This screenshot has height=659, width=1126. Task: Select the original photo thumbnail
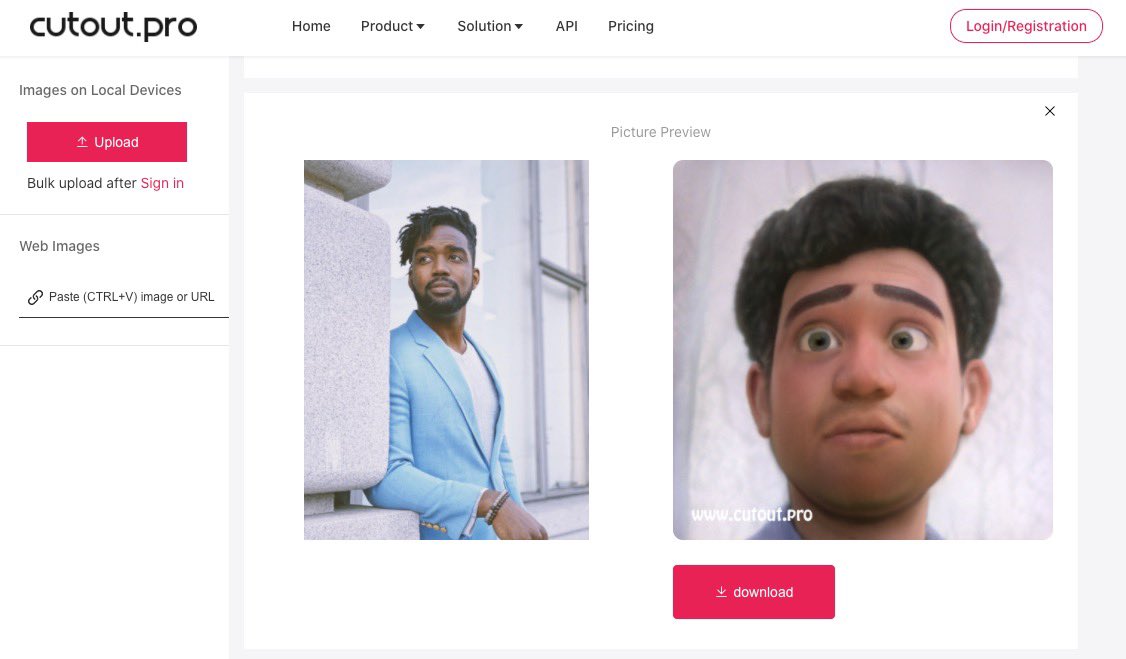point(446,350)
